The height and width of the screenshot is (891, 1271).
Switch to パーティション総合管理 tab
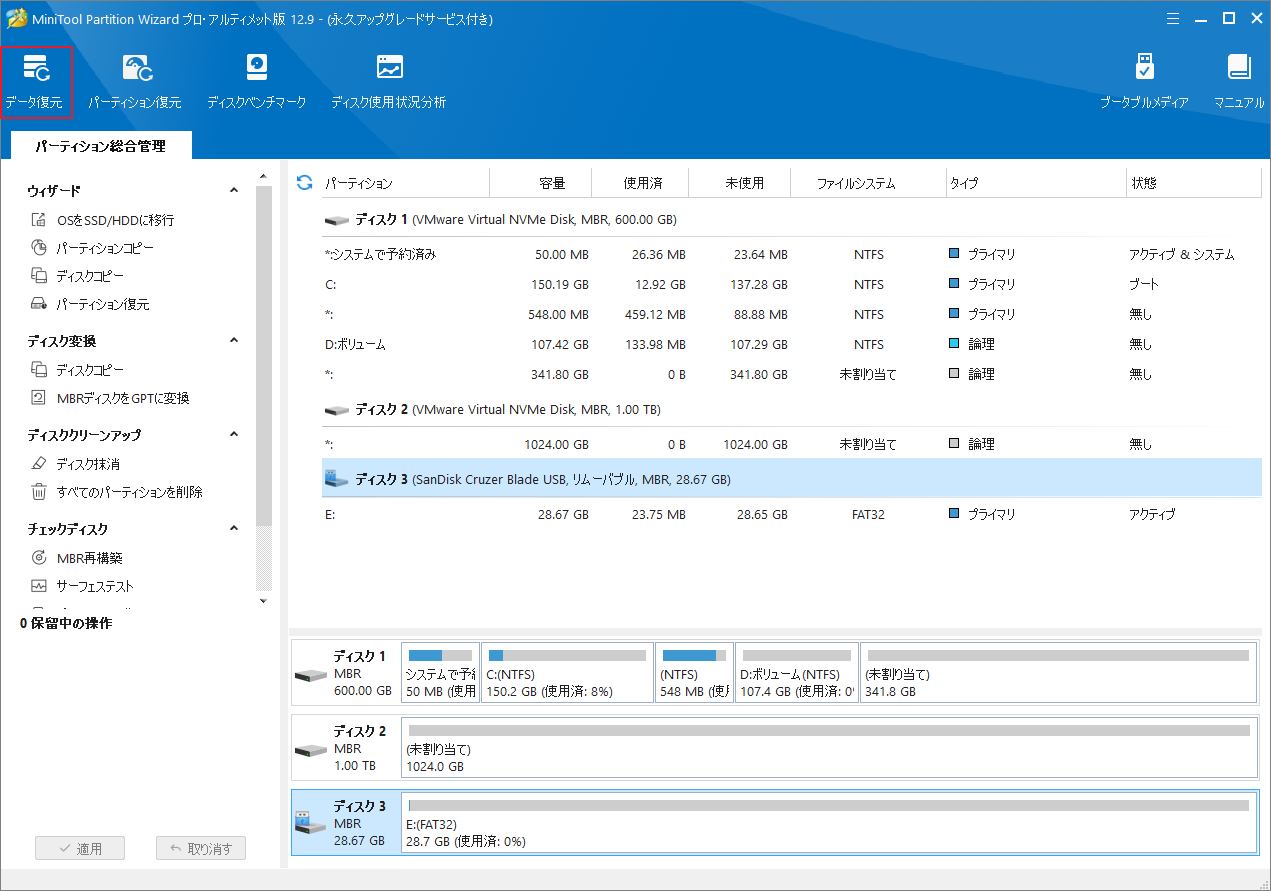[x=100, y=146]
